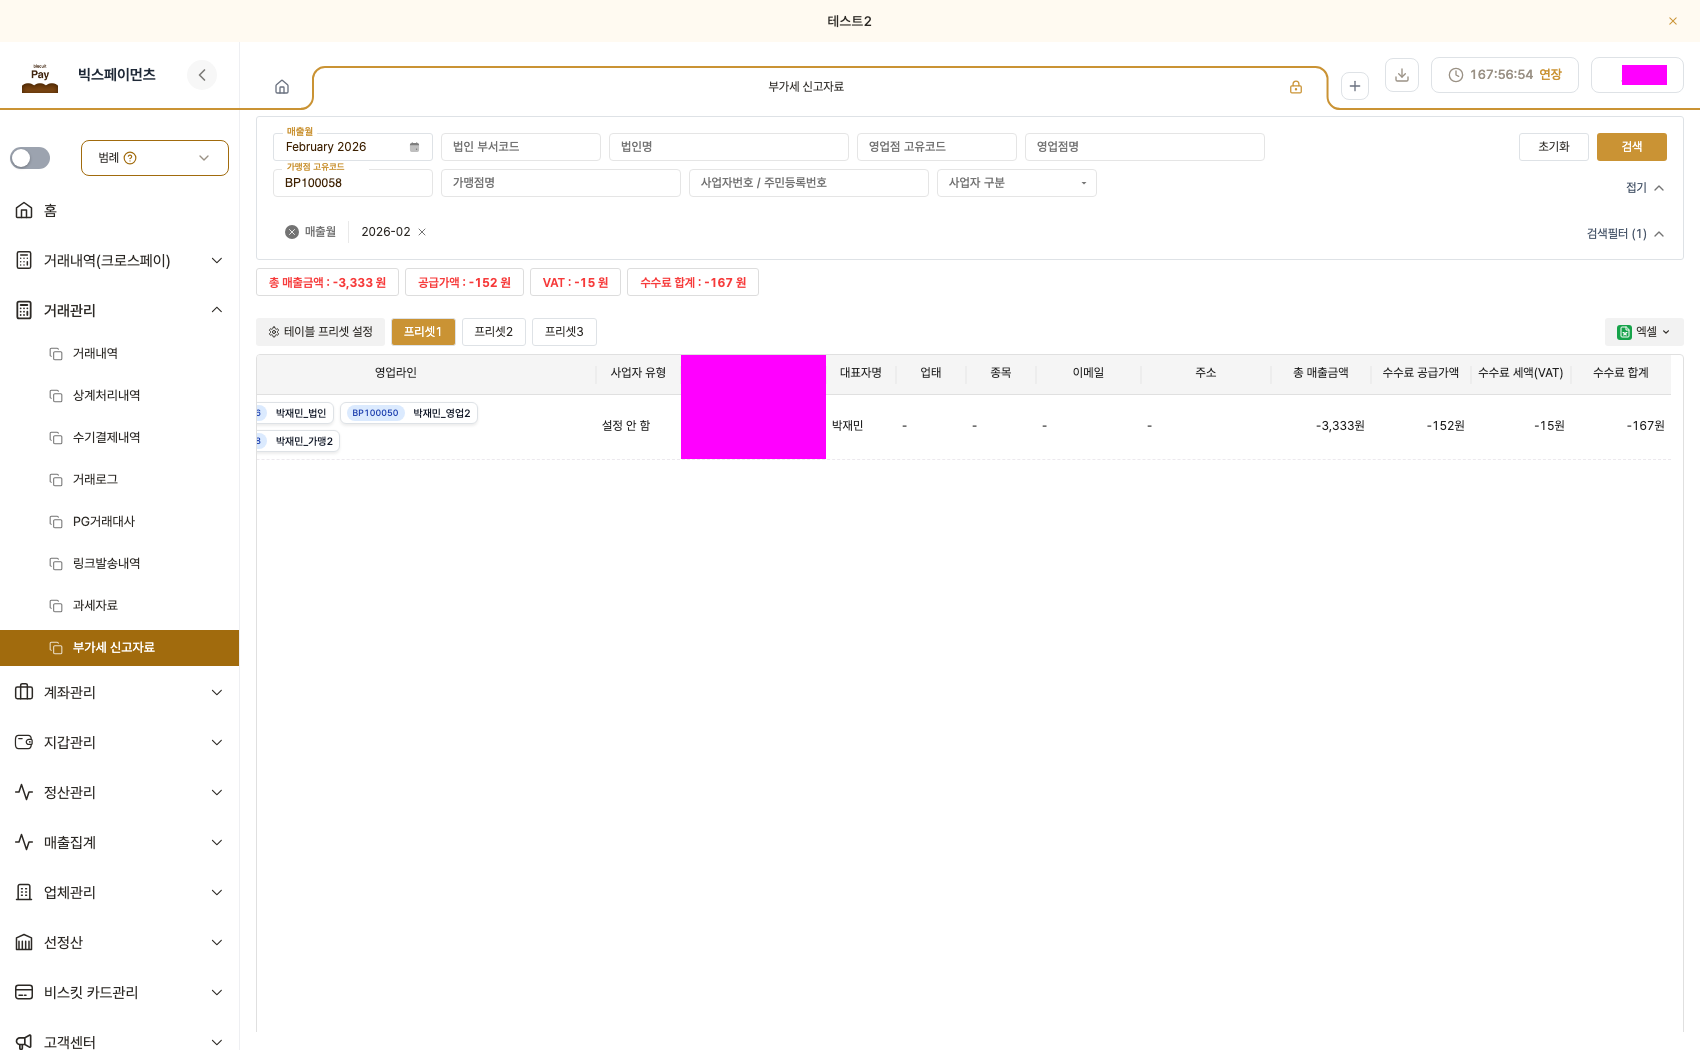Clear the 매출월 filter with the circle-x icon
This screenshot has width=1700, height=1050.
pos(292,232)
